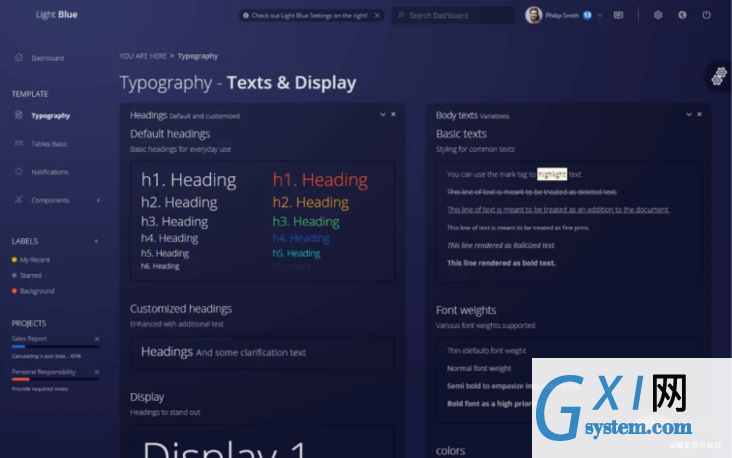Select the Background label
732x458 pixels.
click(x=37, y=291)
